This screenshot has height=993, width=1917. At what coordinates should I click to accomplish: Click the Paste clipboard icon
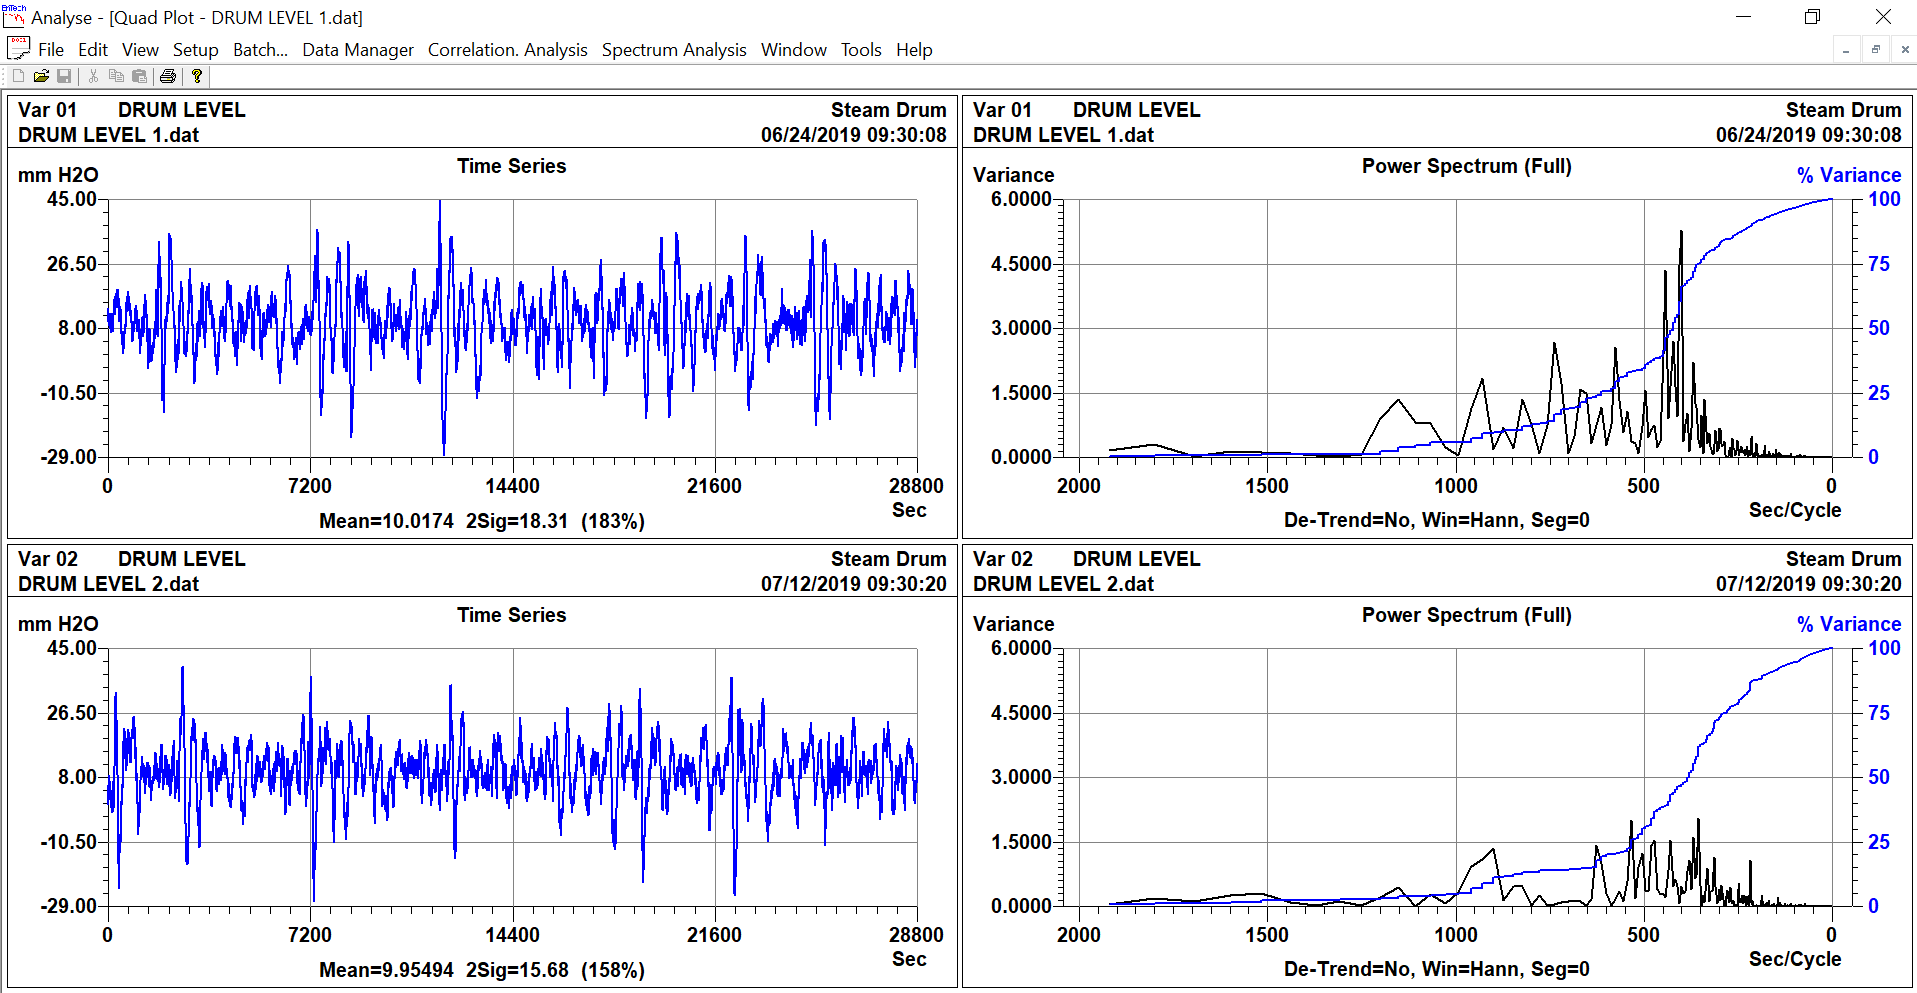tap(139, 76)
